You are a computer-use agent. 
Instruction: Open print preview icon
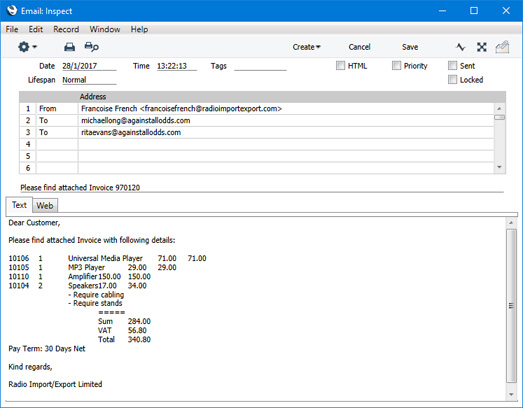tap(91, 47)
